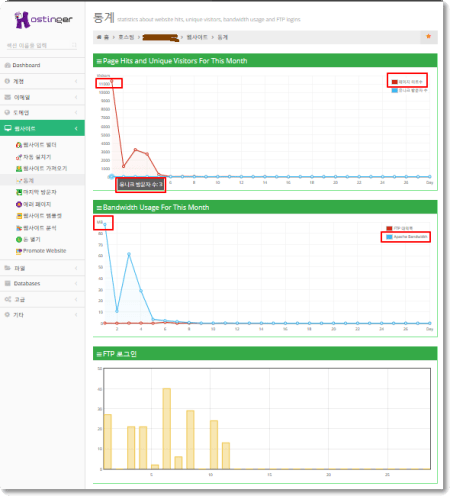The image size is (450, 496).
Task: Click the Hostinger logo
Action: pyautogui.click(x=43, y=20)
